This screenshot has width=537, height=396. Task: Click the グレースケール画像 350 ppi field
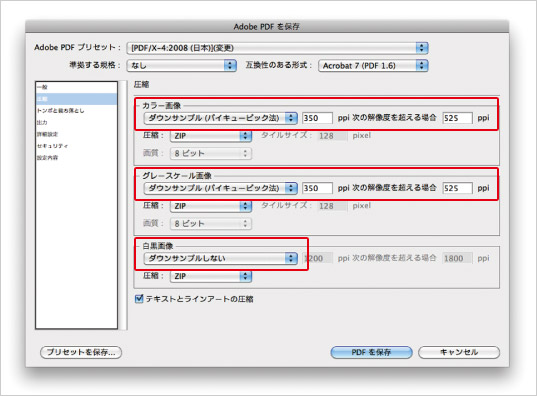(x=317, y=188)
